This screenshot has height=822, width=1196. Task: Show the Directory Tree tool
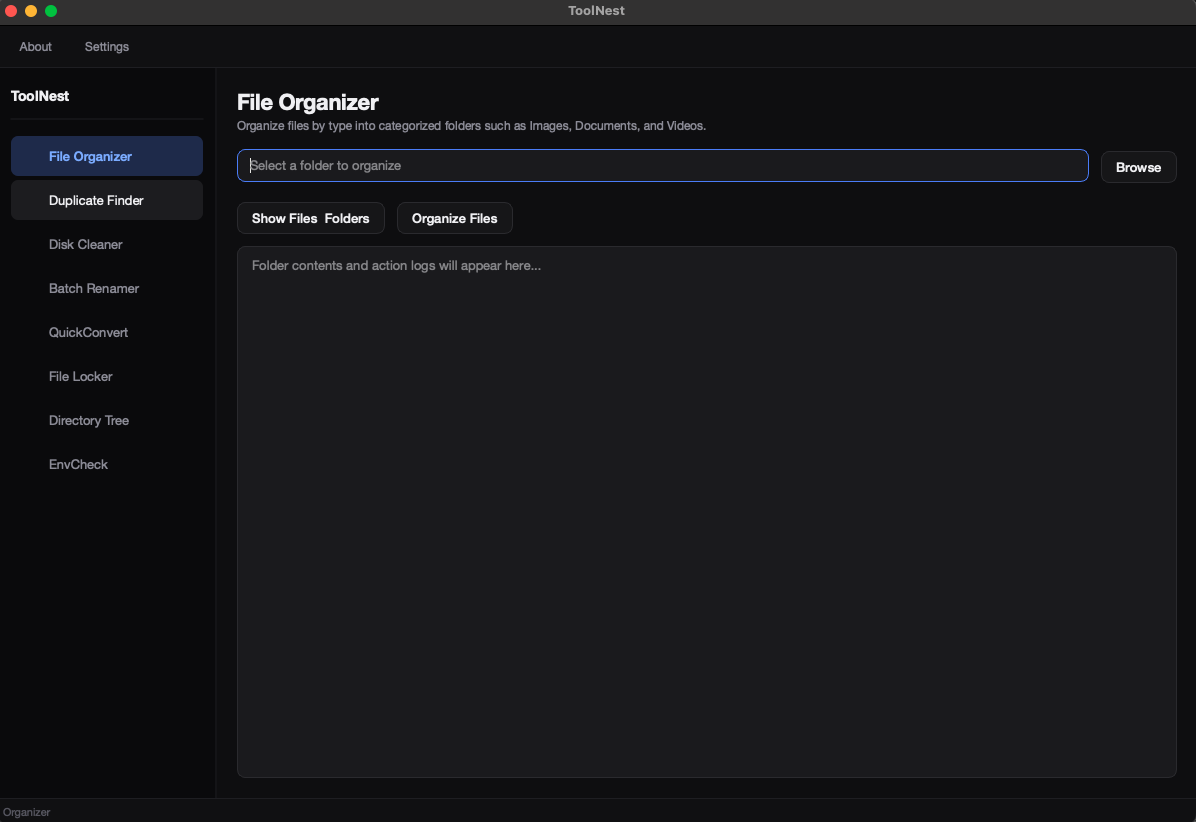(x=107, y=420)
